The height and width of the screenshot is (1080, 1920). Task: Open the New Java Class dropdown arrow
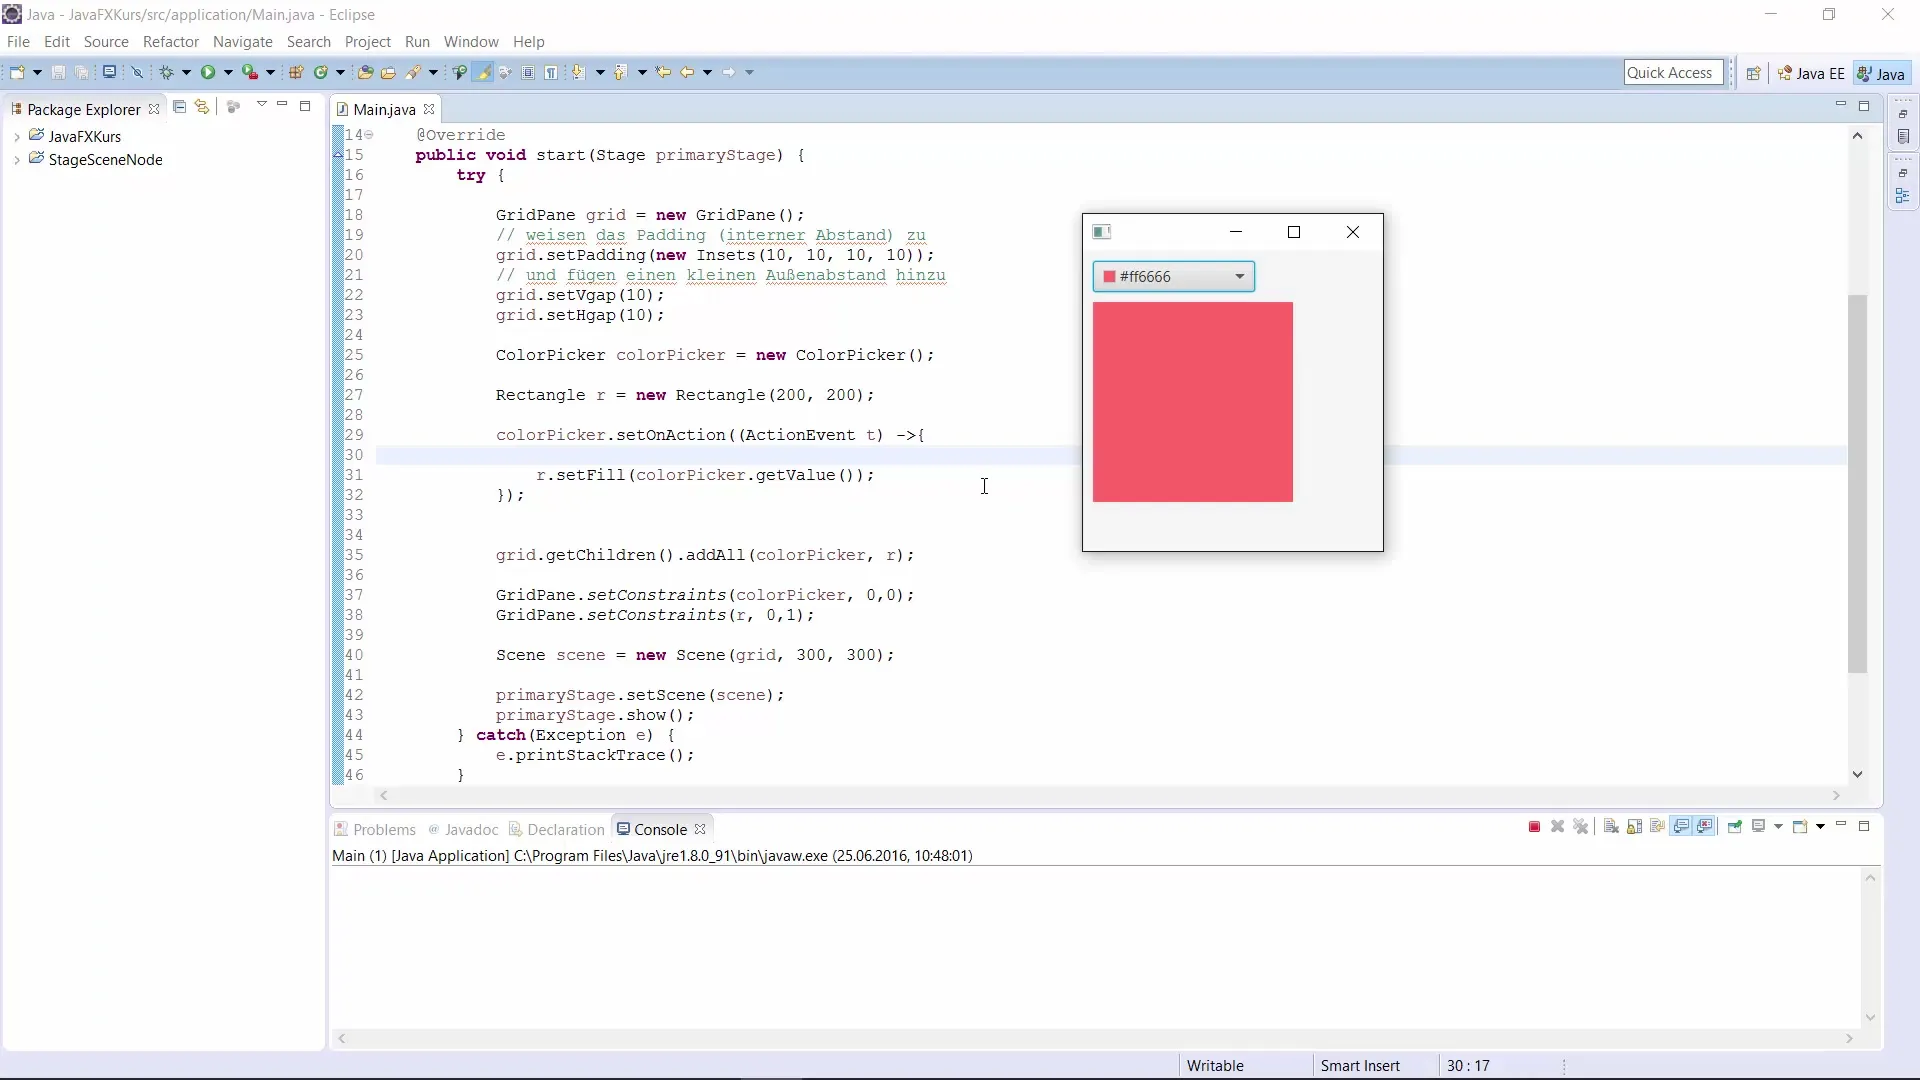(x=340, y=72)
